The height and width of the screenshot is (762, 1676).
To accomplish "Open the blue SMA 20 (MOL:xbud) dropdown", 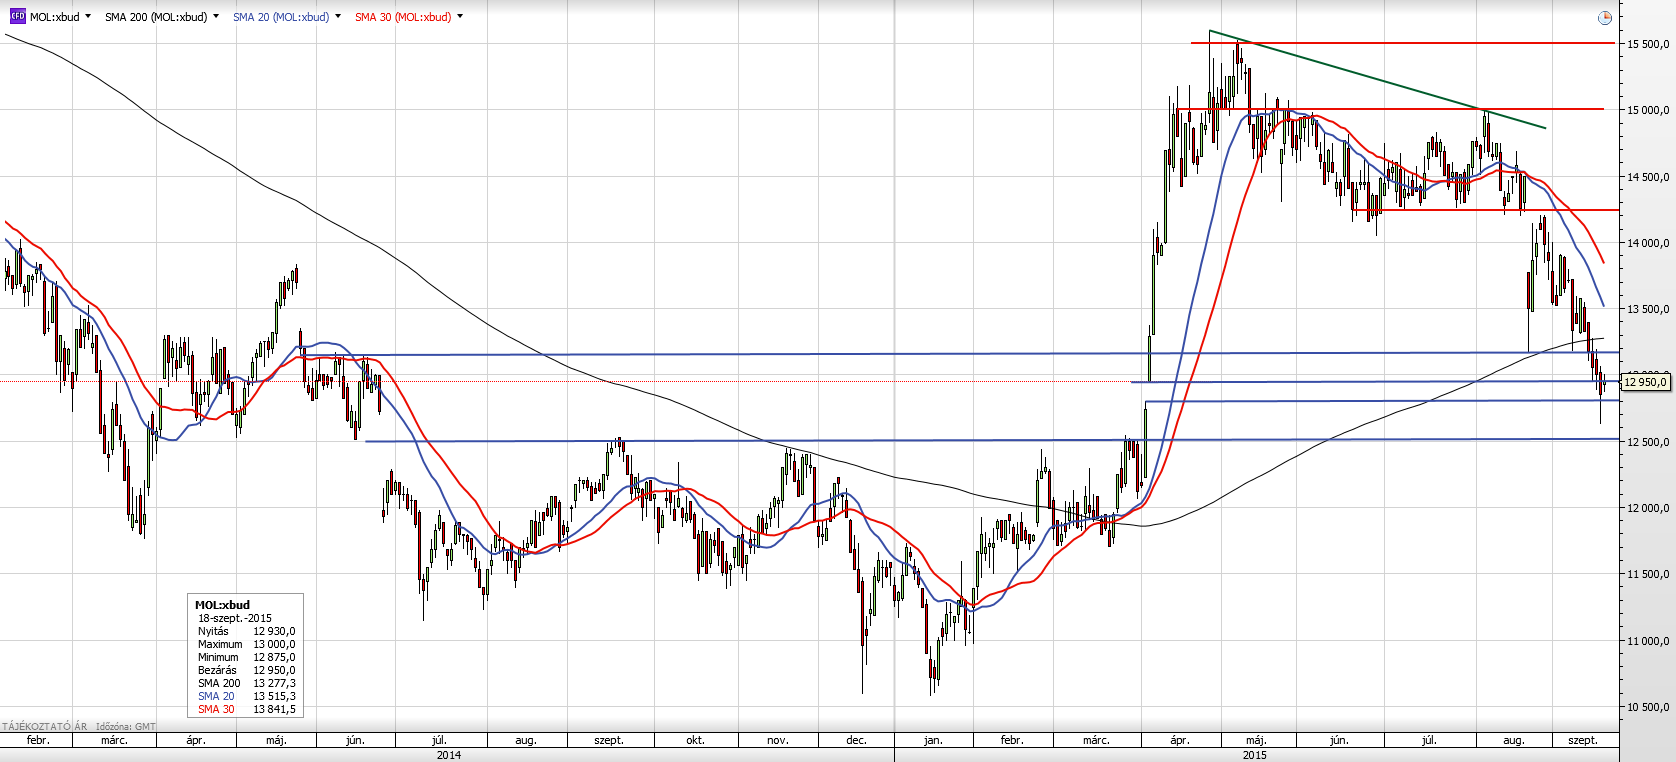I will click(338, 17).
